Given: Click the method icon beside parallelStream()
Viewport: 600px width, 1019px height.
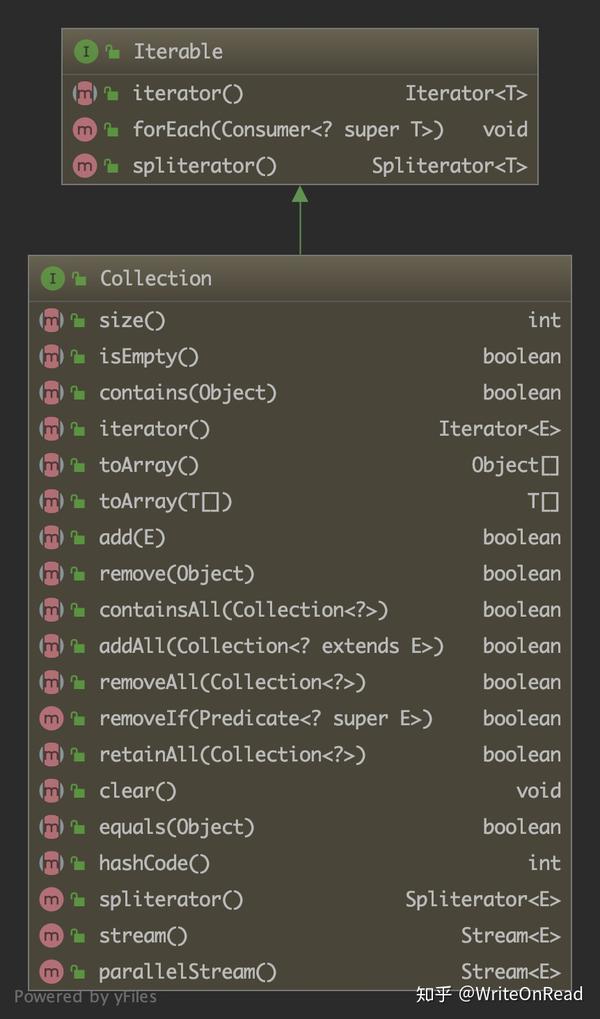Looking at the screenshot, I should pos(51,972).
